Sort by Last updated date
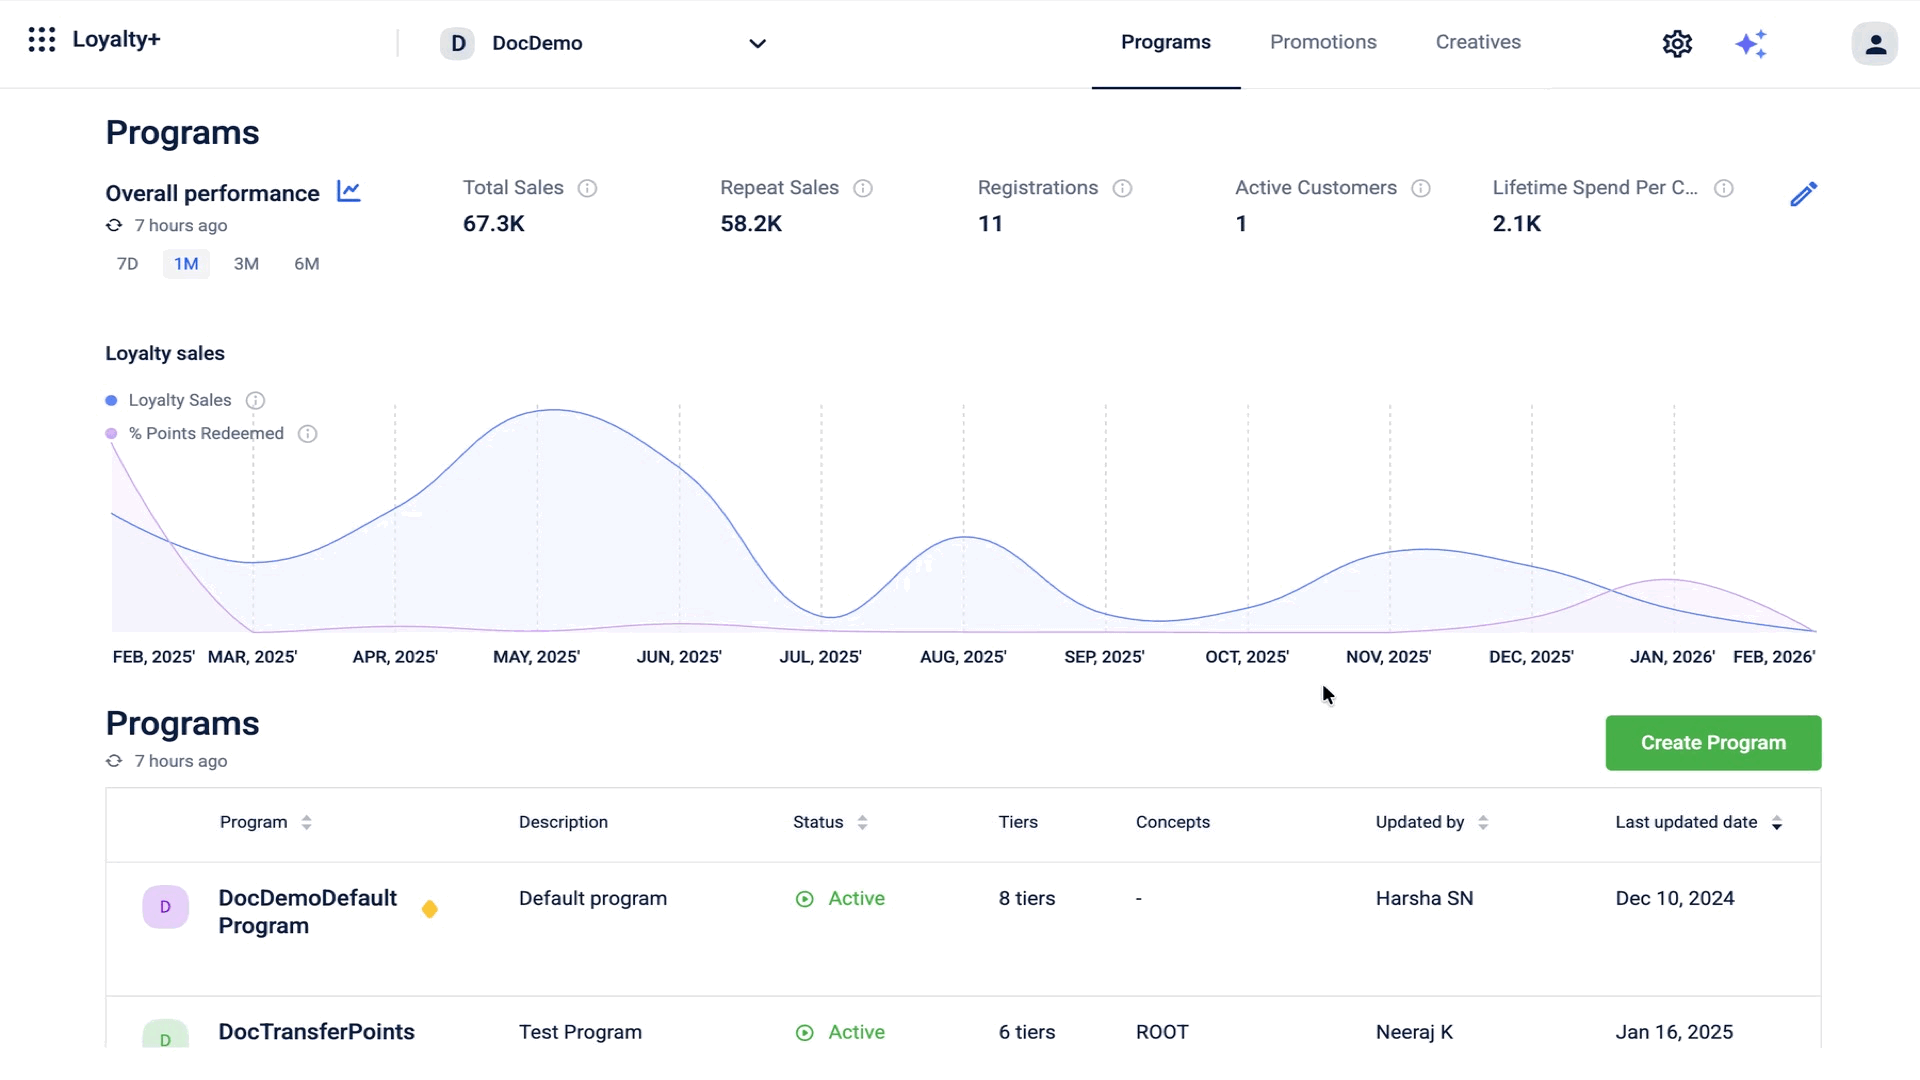Viewport: 1920px width, 1080px height. pos(1777,823)
